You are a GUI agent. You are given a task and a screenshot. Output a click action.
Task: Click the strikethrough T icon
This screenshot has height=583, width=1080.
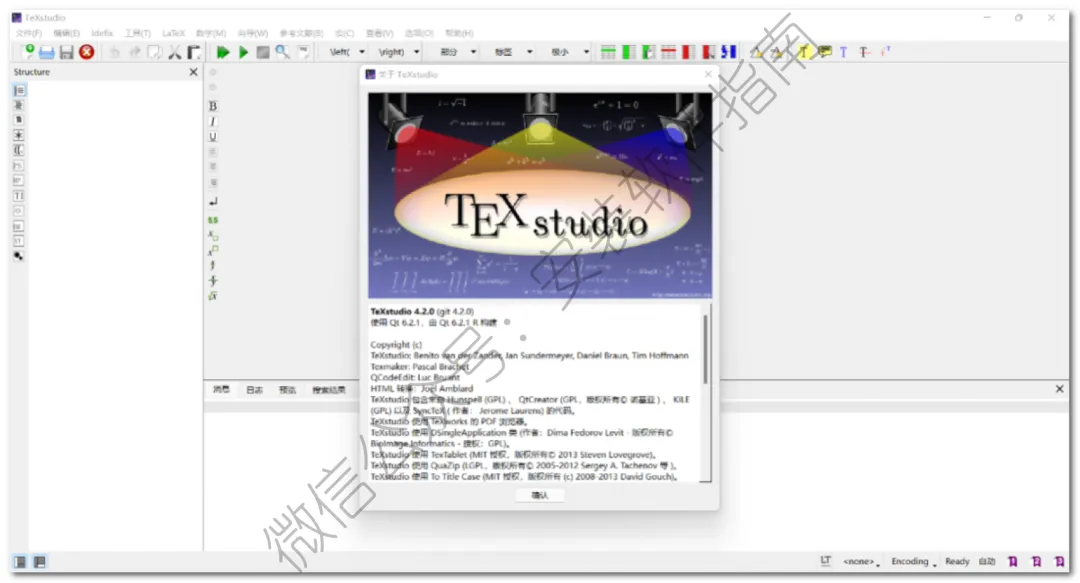click(x=864, y=52)
